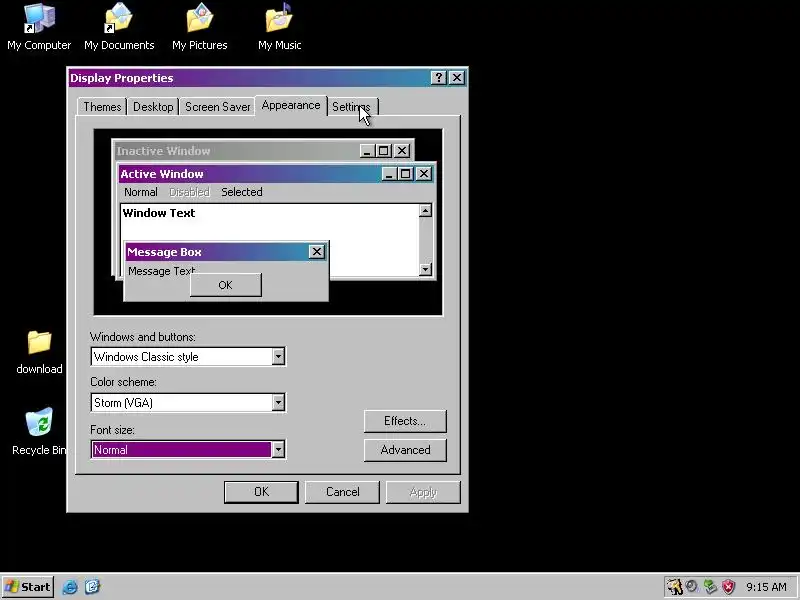Click the Active Window preview minimize button
Screen dimensions: 800x600
click(x=390, y=174)
